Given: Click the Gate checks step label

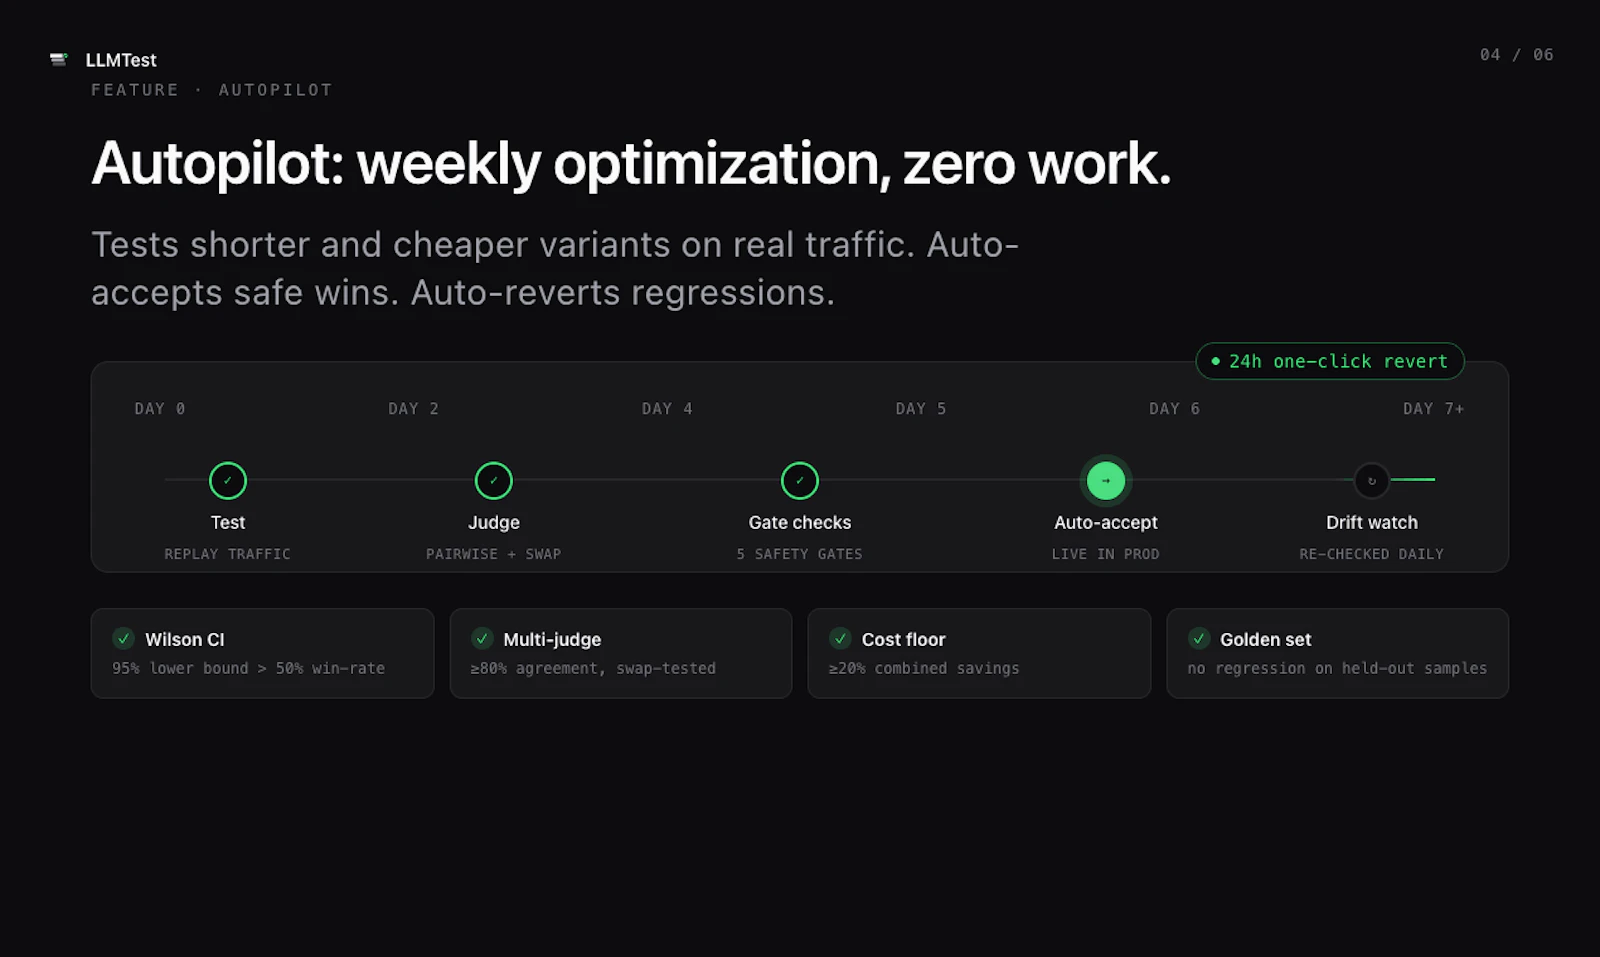Looking at the screenshot, I should tap(800, 523).
